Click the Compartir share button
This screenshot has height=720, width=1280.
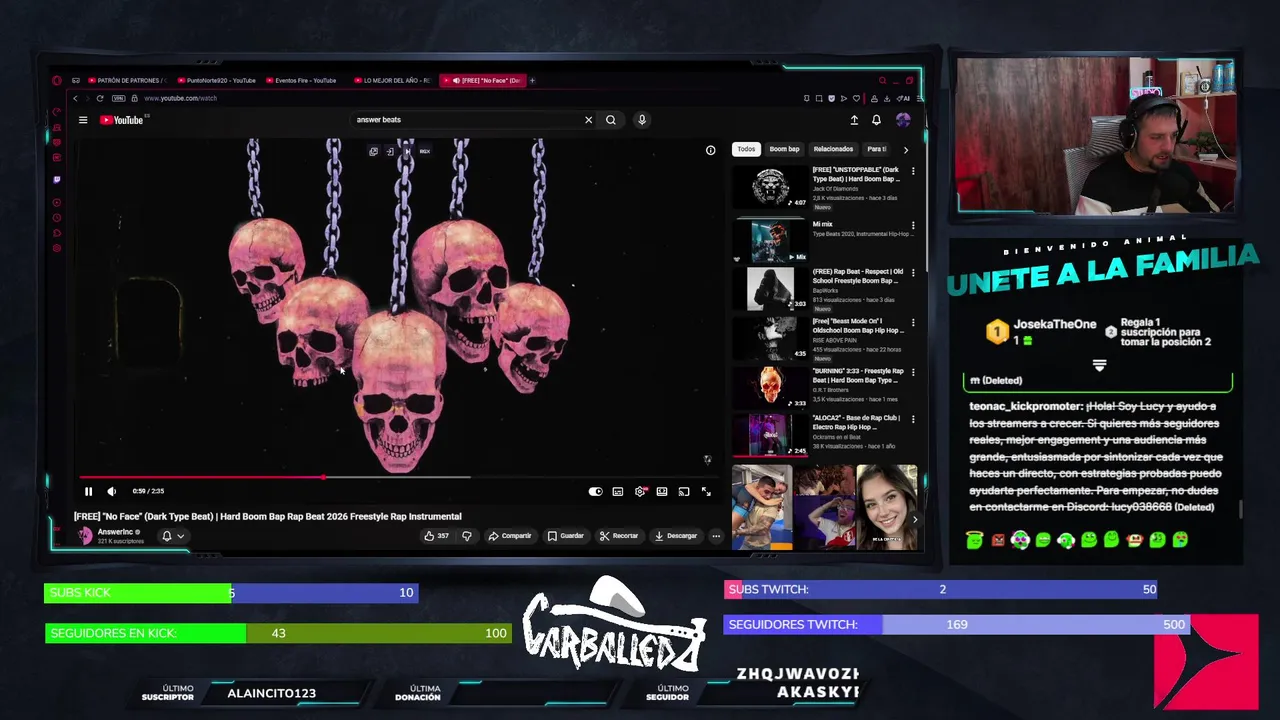510,536
